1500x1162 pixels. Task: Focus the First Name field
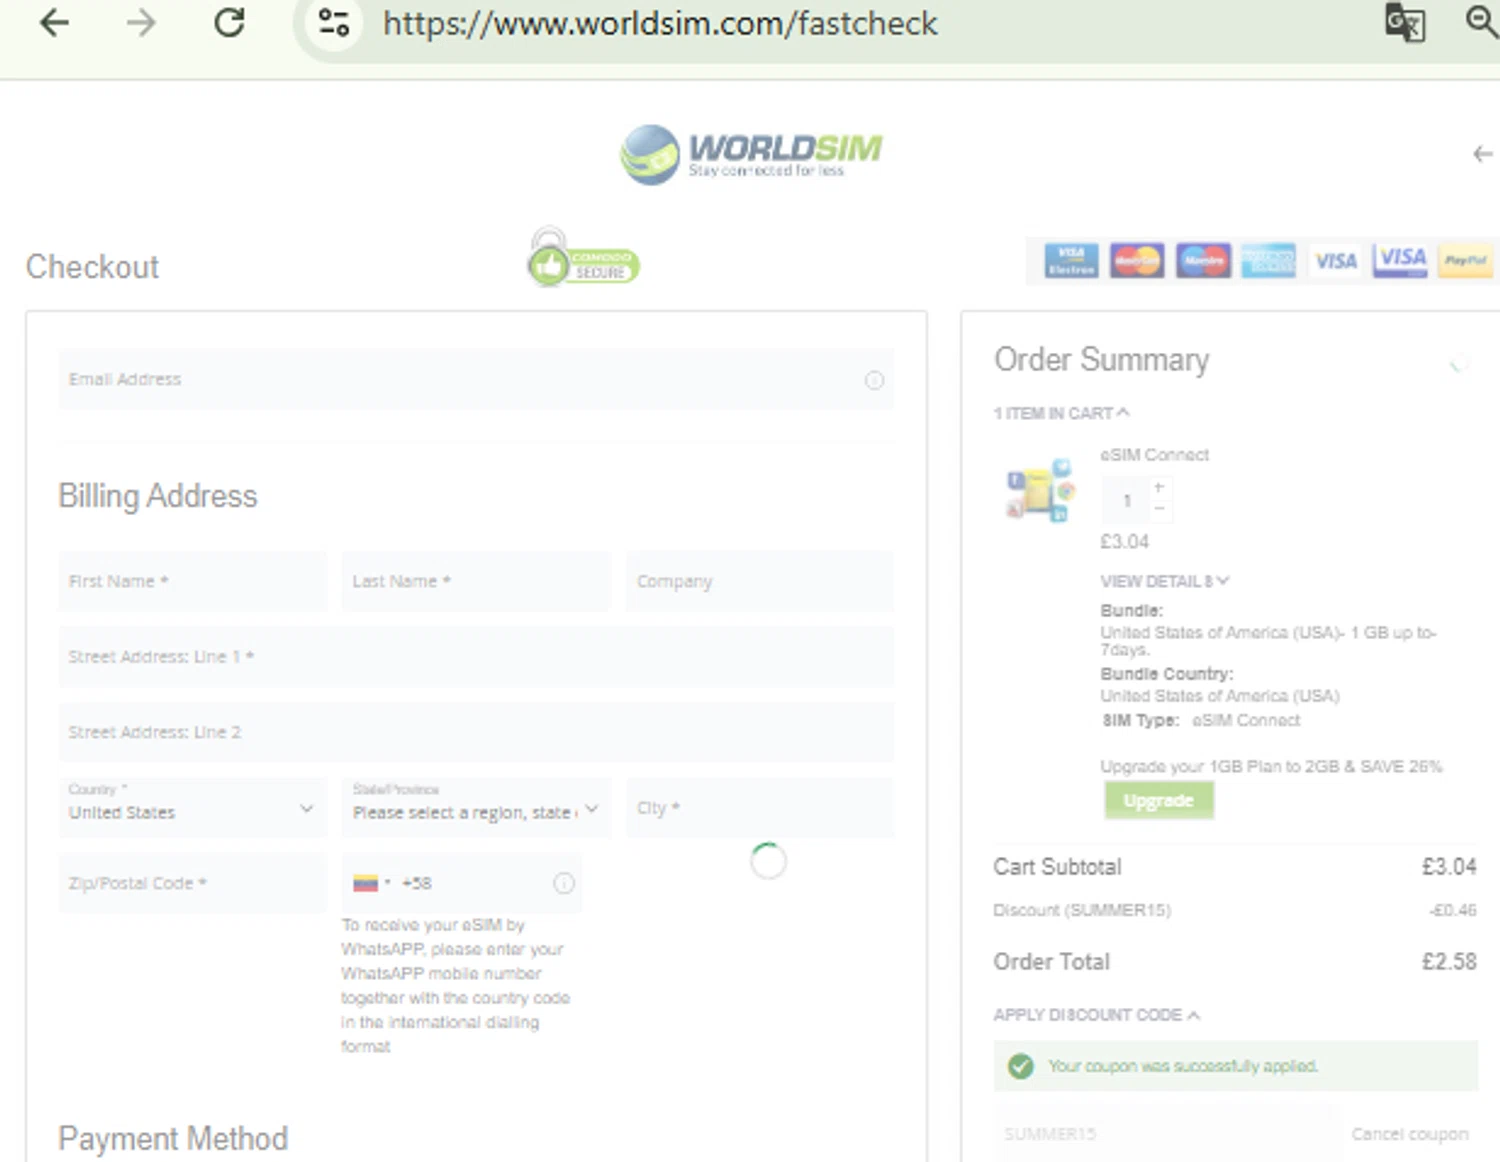point(192,581)
